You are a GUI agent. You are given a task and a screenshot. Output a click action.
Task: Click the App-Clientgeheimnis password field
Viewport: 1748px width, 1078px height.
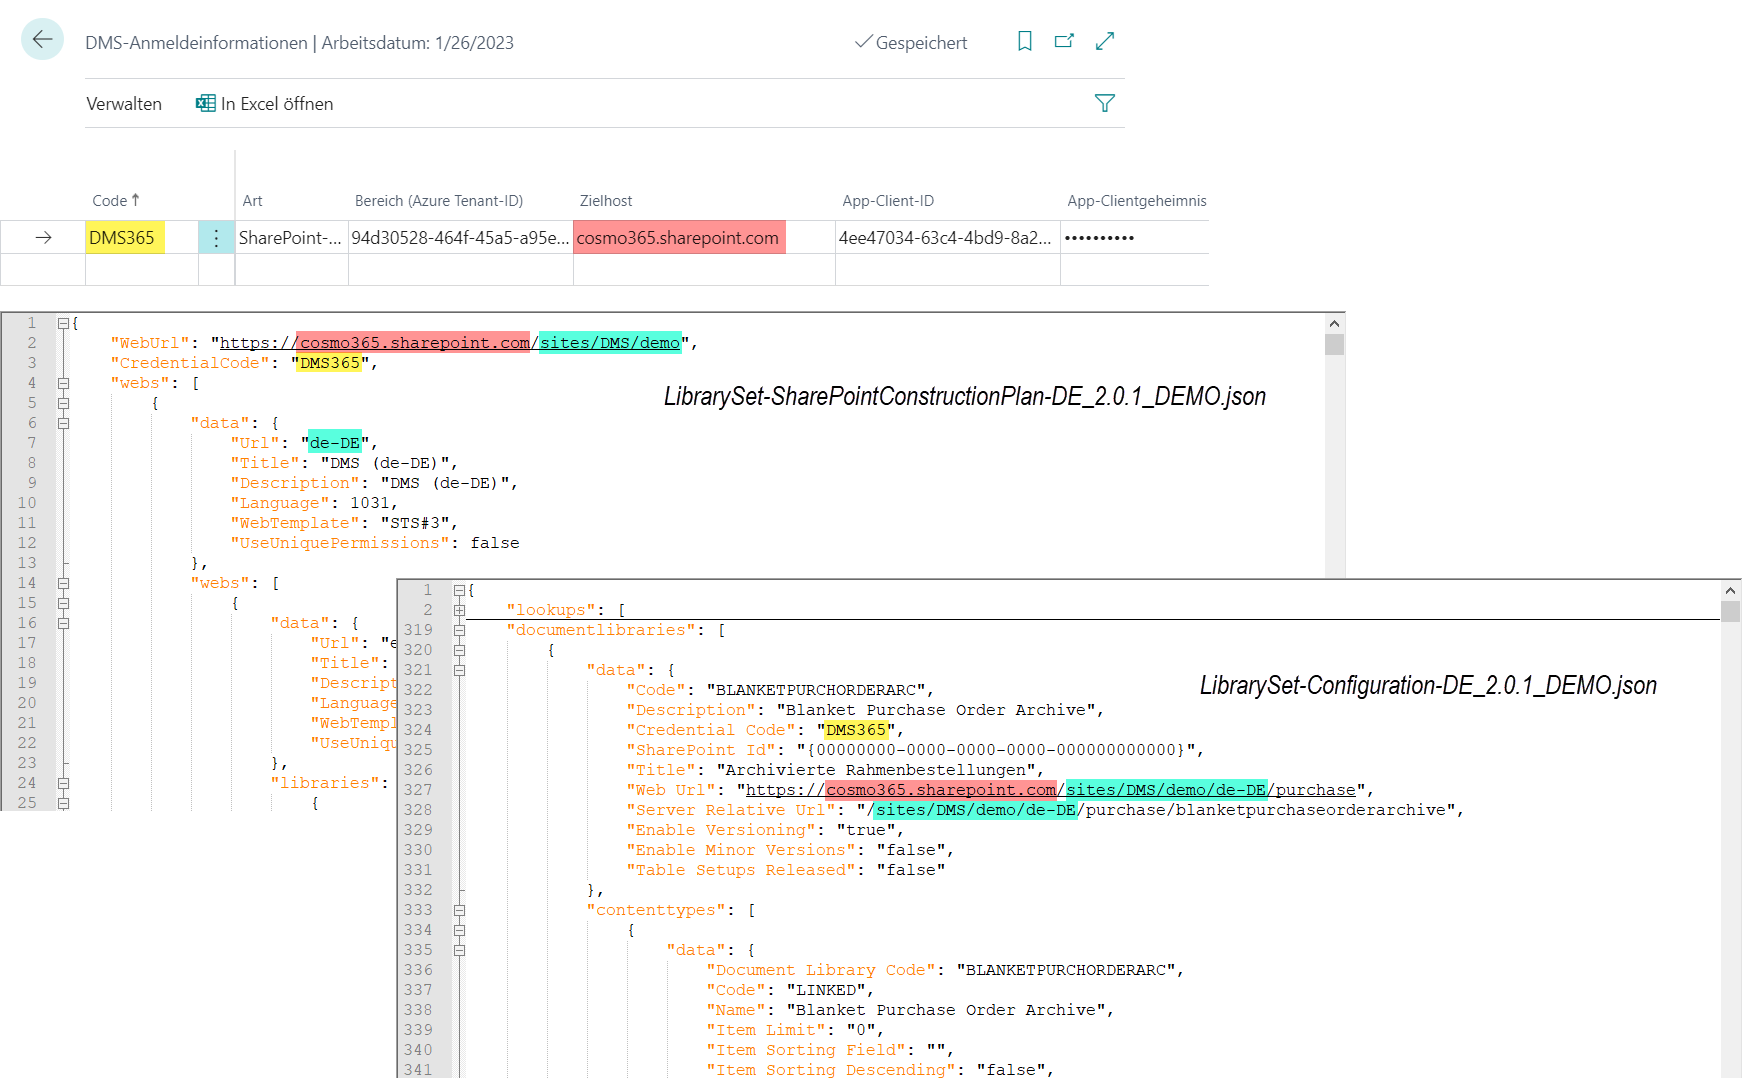tap(1100, 238)
